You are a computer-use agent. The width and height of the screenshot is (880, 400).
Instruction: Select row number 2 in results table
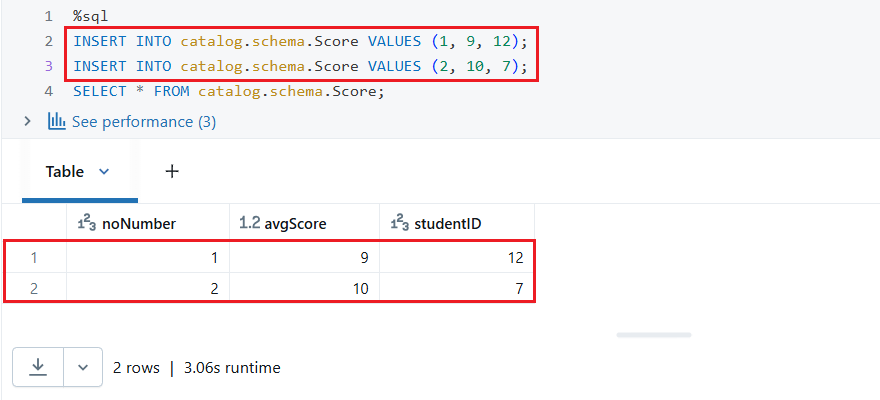[34, 289]
